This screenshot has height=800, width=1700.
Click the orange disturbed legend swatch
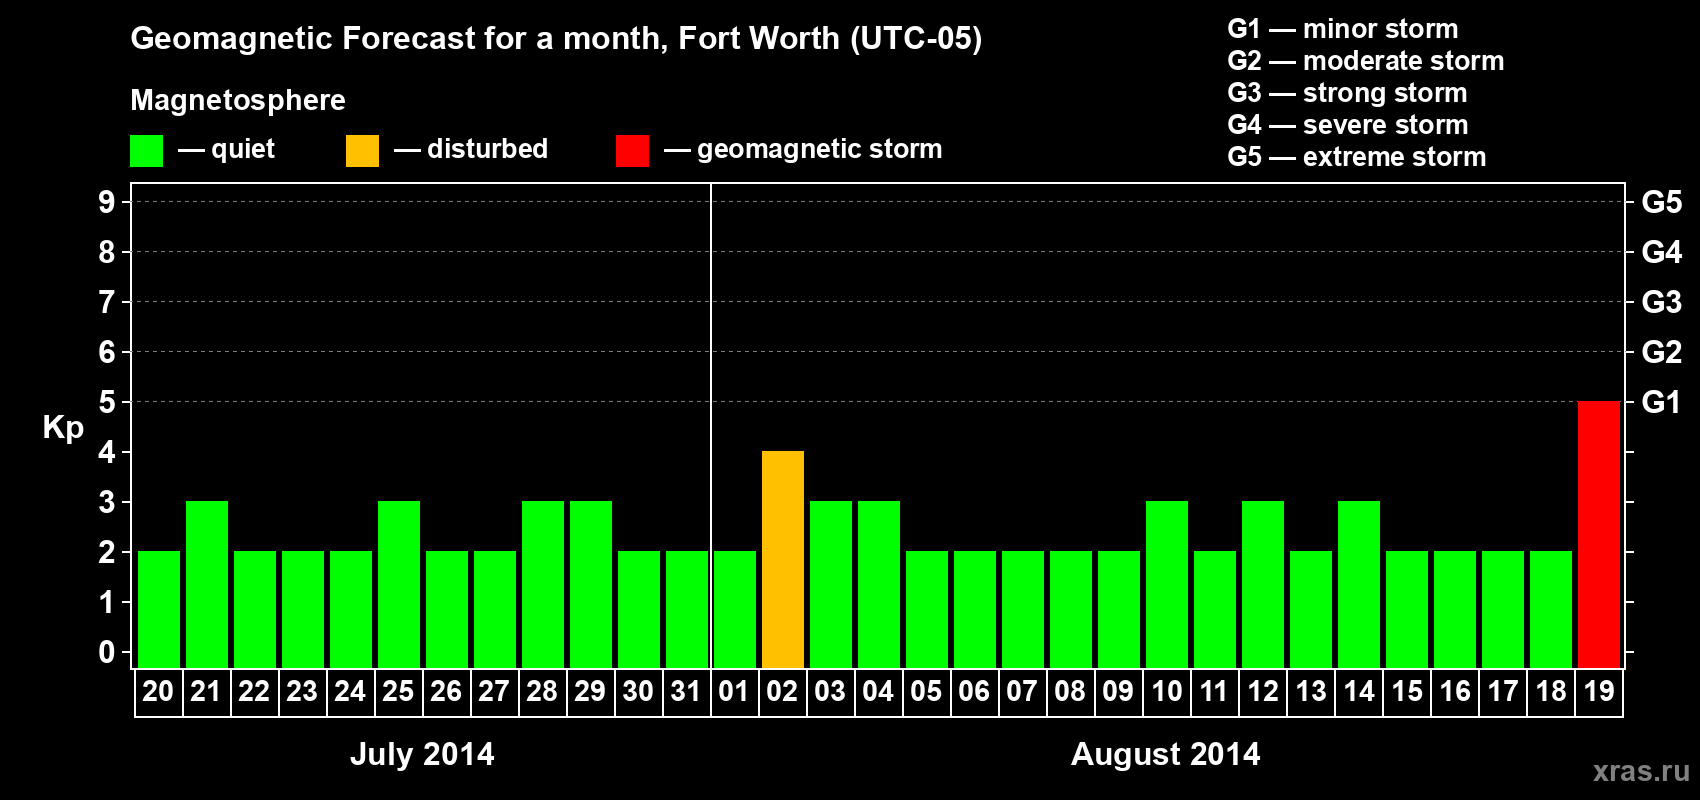tap(362, 151)
